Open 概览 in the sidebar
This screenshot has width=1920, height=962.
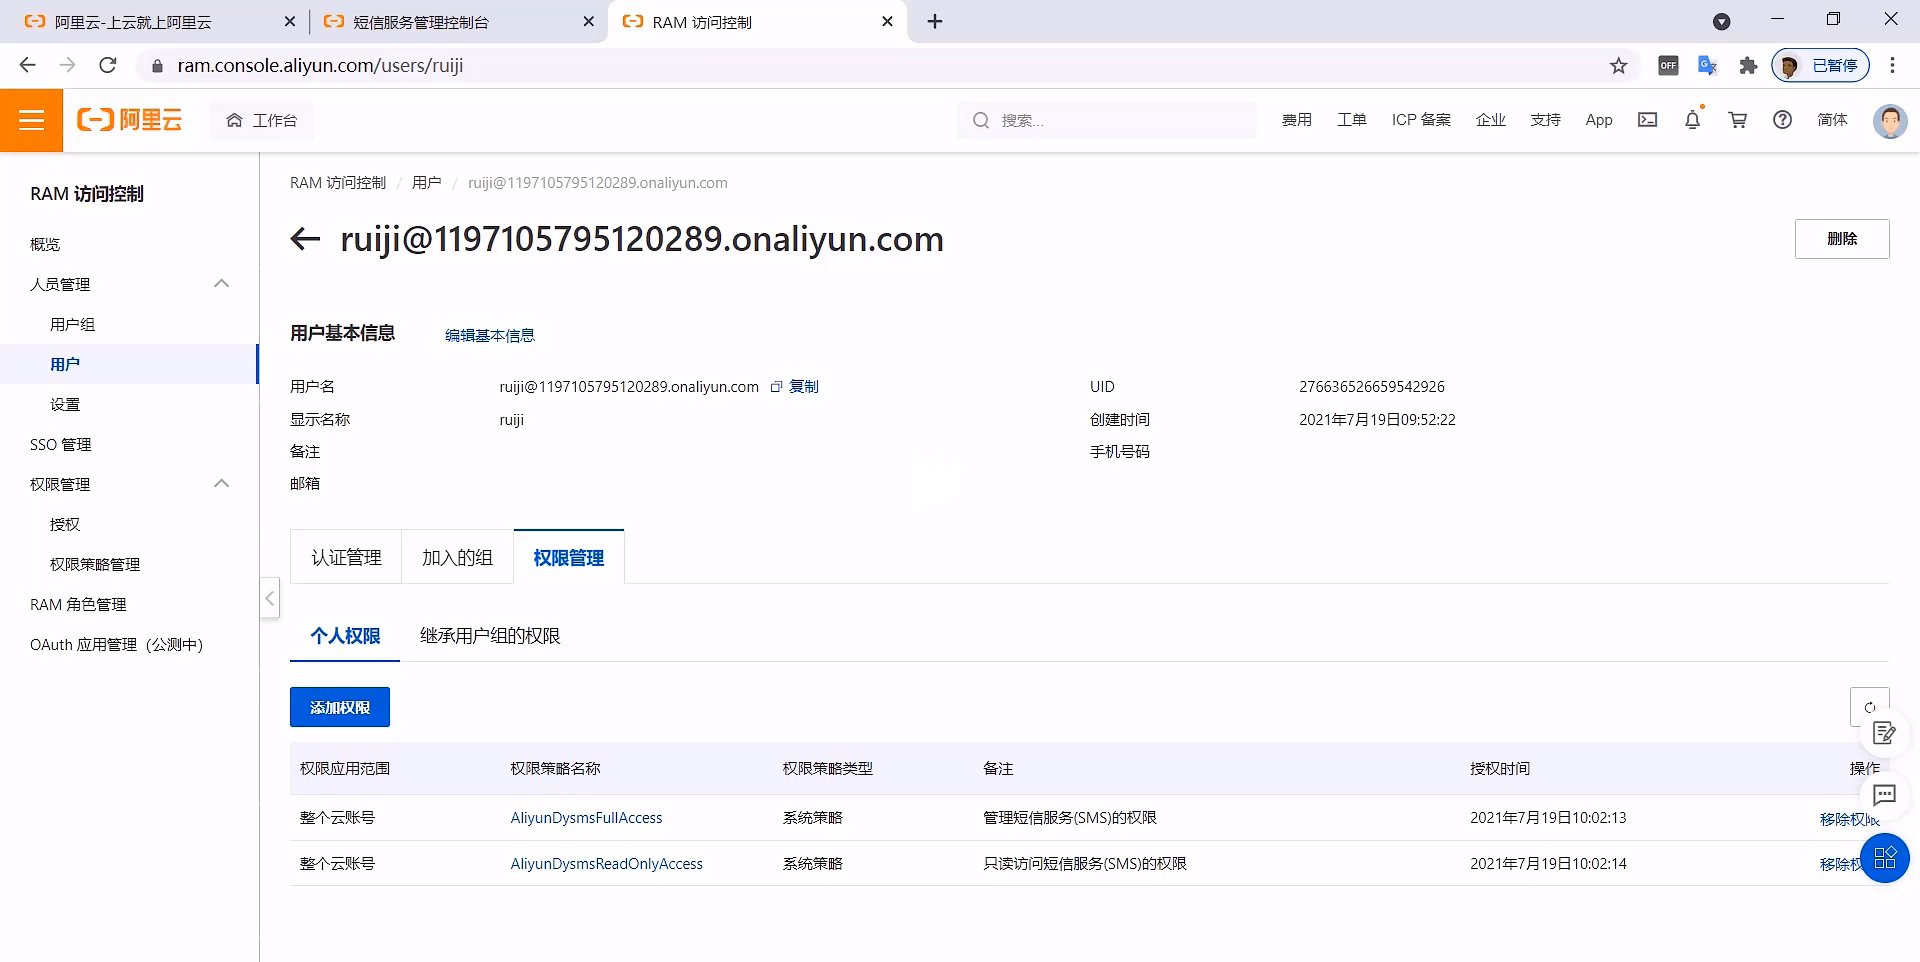pos(45,244)
